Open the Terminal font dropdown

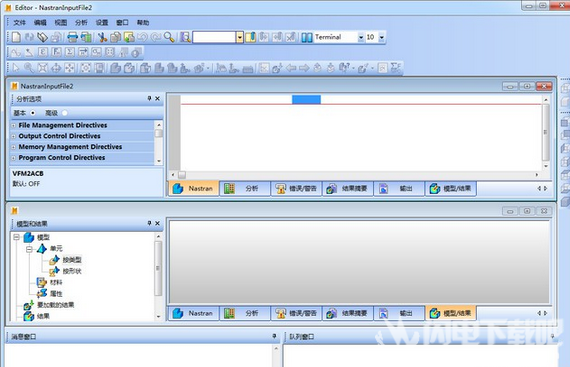point(361,37)
